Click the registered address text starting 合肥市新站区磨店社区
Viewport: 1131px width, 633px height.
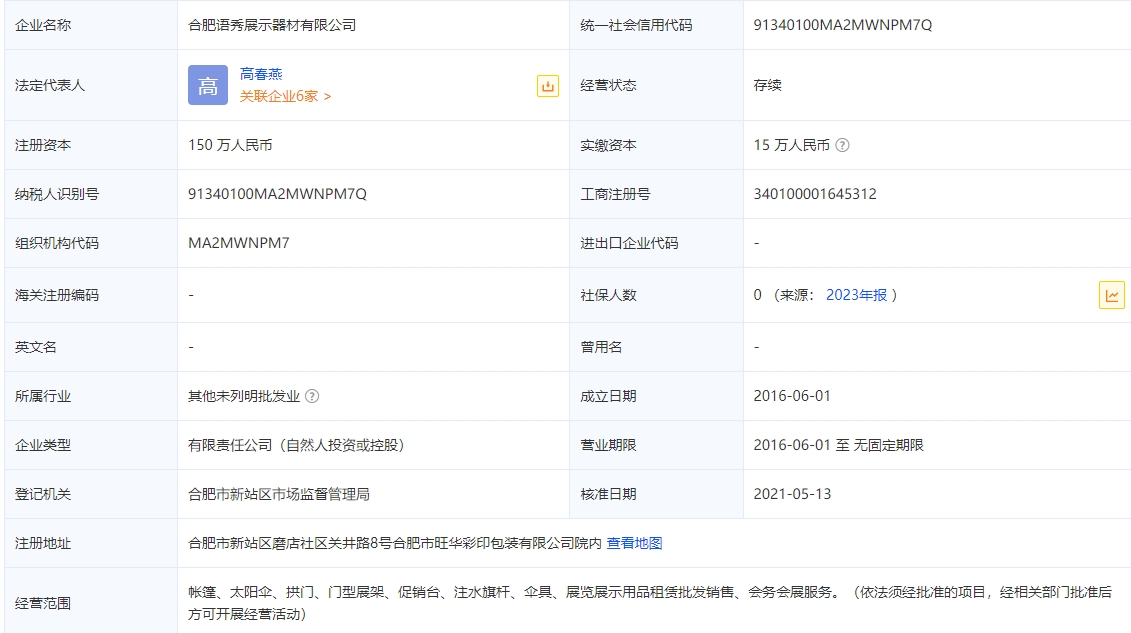[395, 543]
